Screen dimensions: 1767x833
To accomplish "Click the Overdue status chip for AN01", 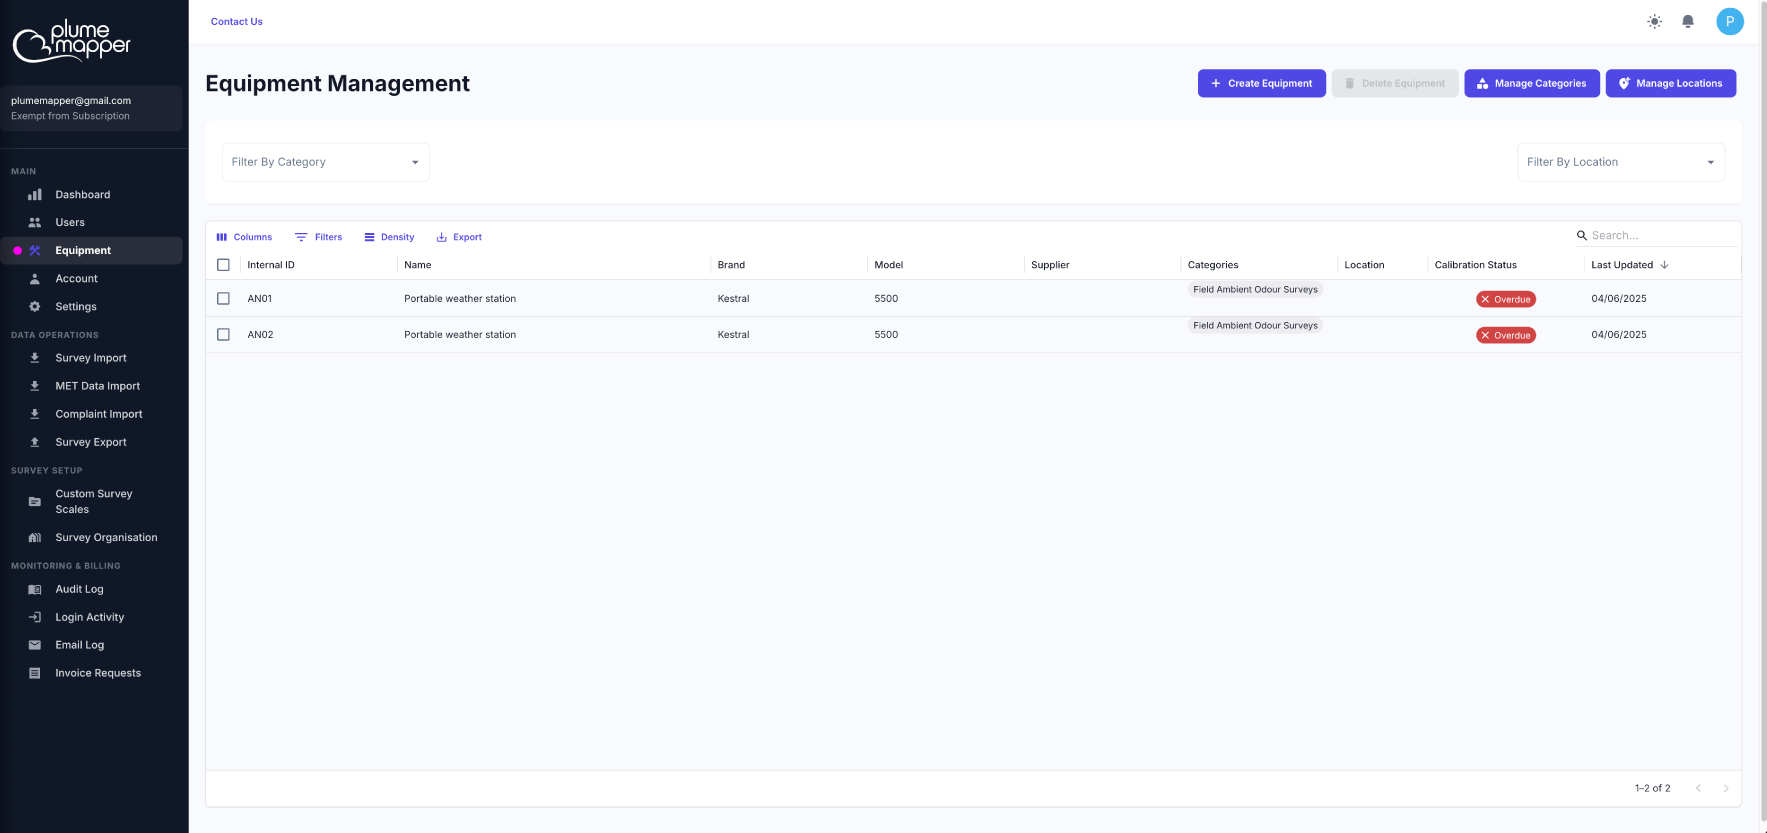I will (x=1506, y=299).
